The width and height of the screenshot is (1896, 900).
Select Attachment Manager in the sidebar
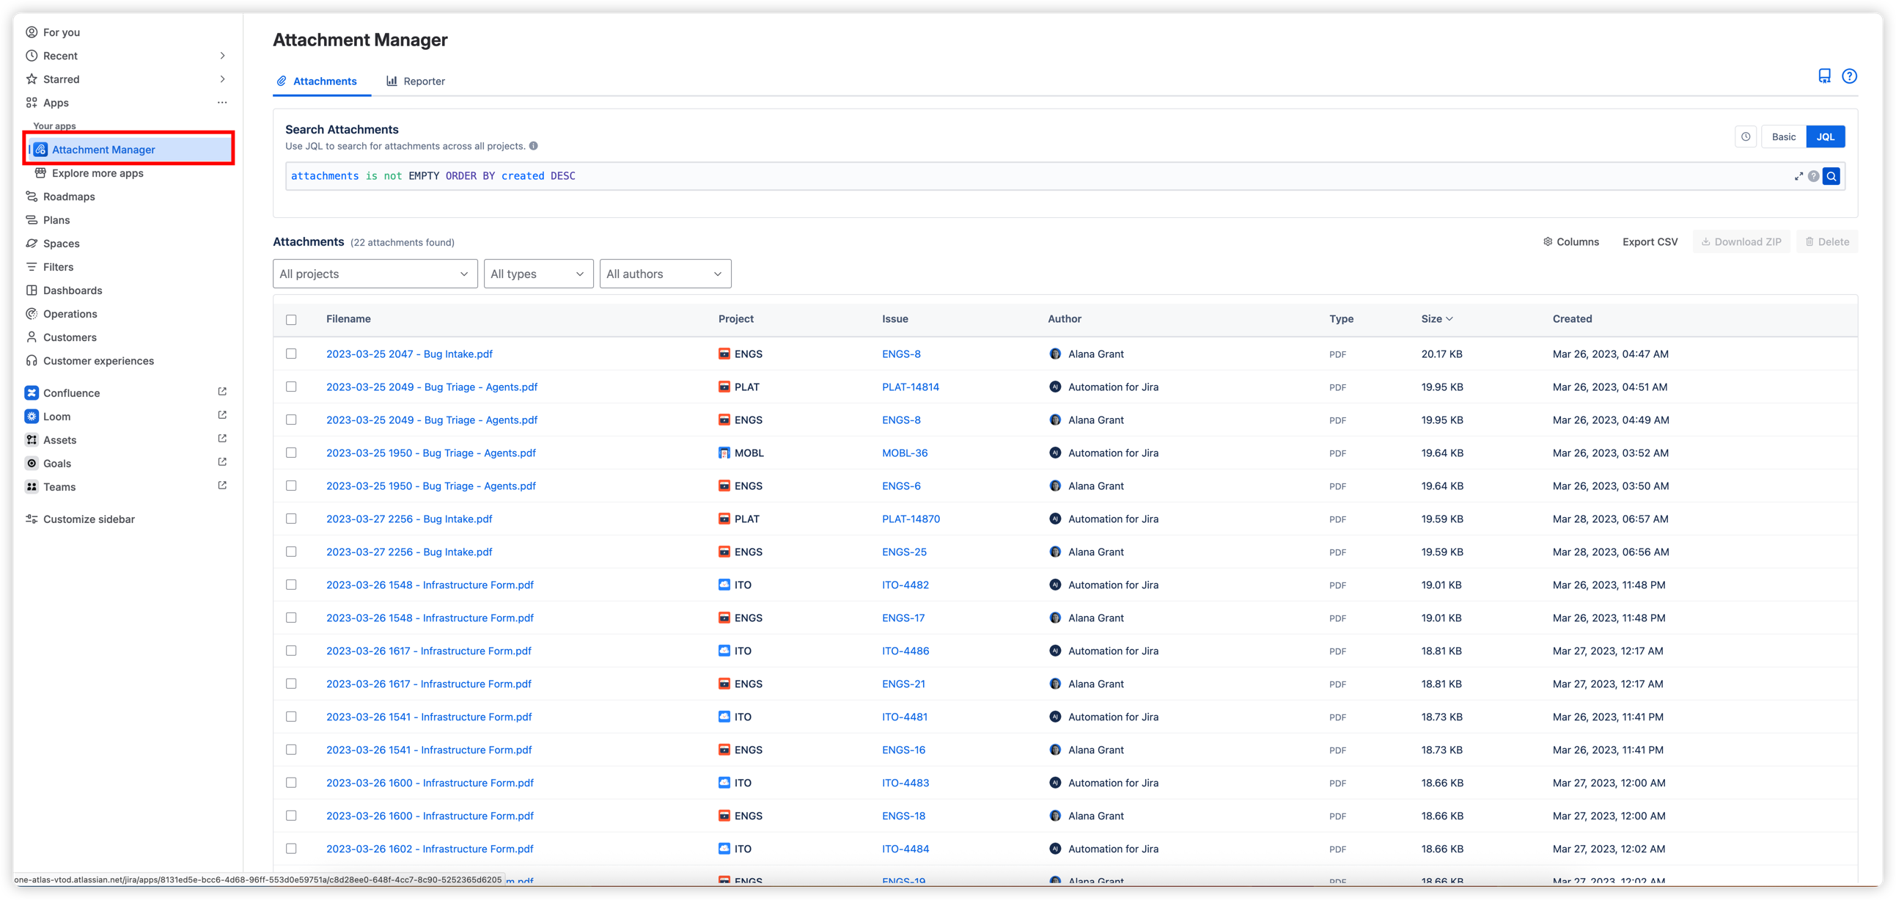pyautogui.click(x=130, y=149)
